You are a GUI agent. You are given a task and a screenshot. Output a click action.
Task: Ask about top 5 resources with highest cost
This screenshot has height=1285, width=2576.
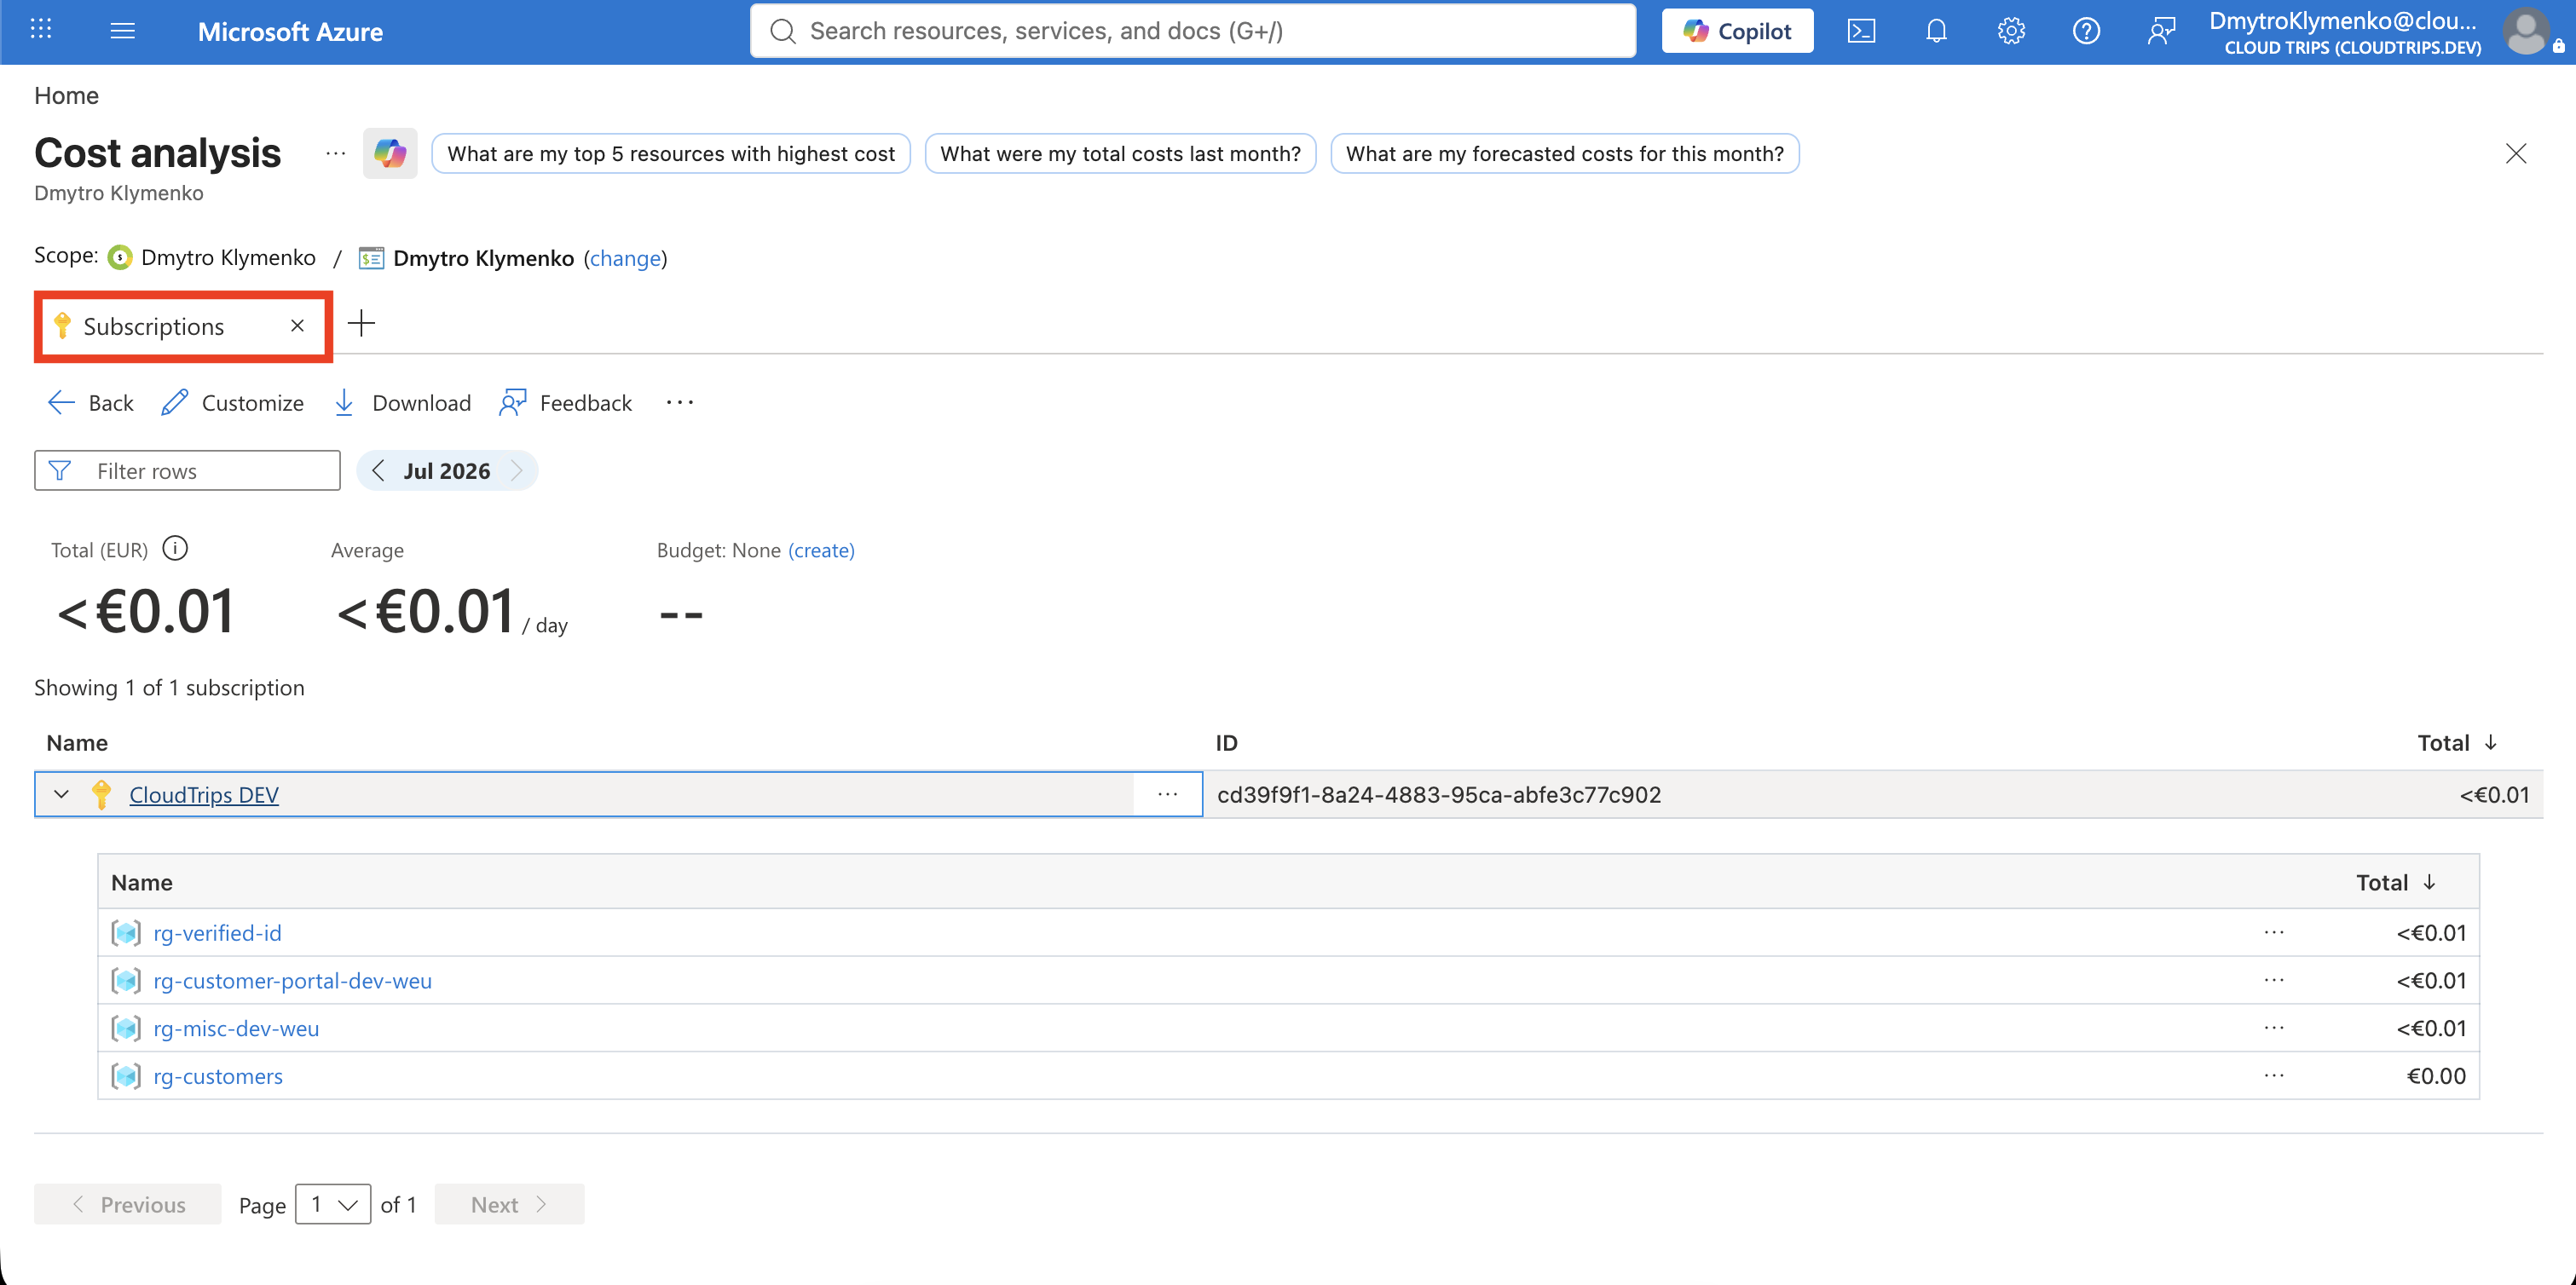[671, 153]
